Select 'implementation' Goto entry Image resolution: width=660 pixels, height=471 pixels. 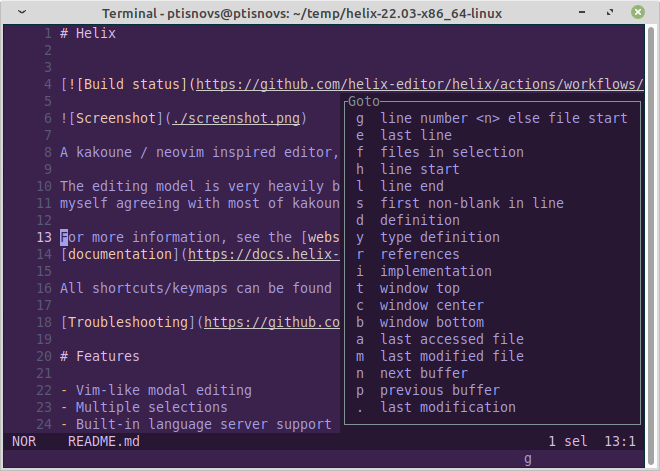pyautogui.click(x=423, y=271)
